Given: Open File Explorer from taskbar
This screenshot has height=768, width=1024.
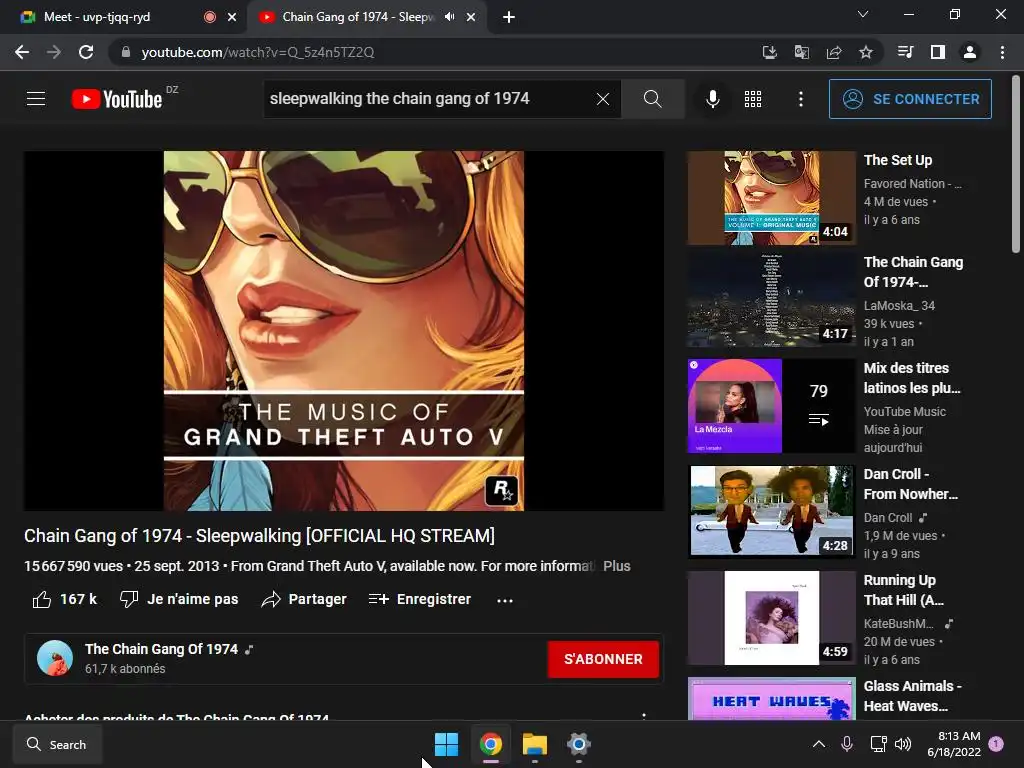Looking at the screenshot, I should point(535,744).
